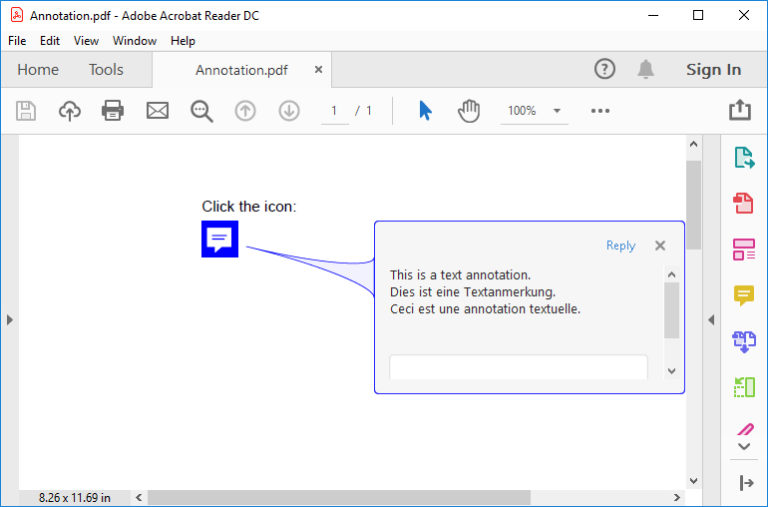Open the Help question mark

coord(604,69)
